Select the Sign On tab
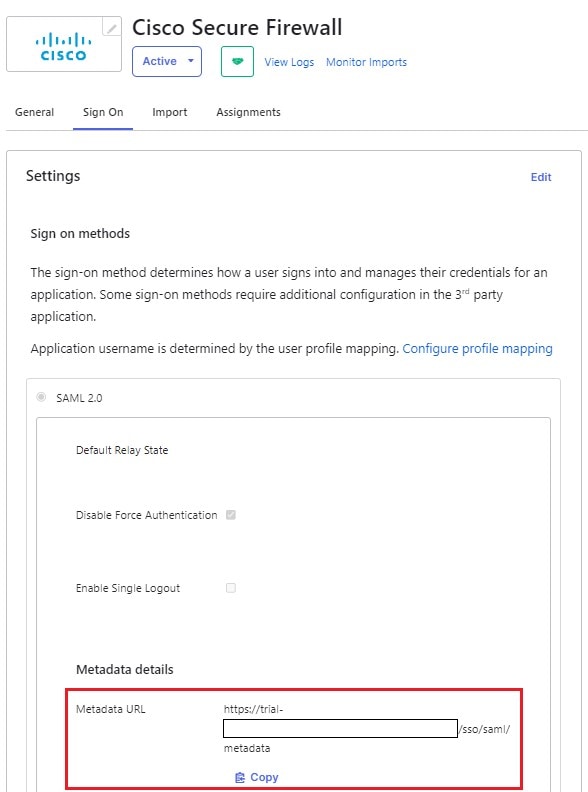Image resolution: width=588 pixels, height=792 pixels. coord(103,112)
